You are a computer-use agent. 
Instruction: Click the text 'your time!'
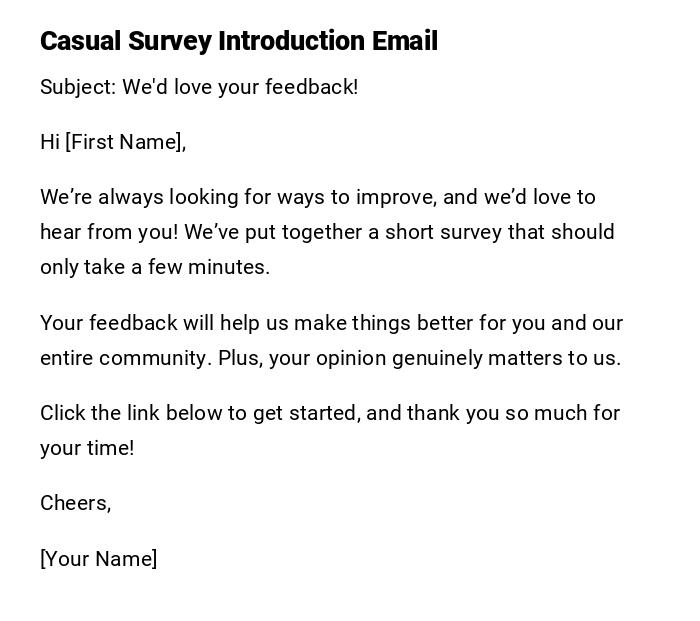[87, 448]
